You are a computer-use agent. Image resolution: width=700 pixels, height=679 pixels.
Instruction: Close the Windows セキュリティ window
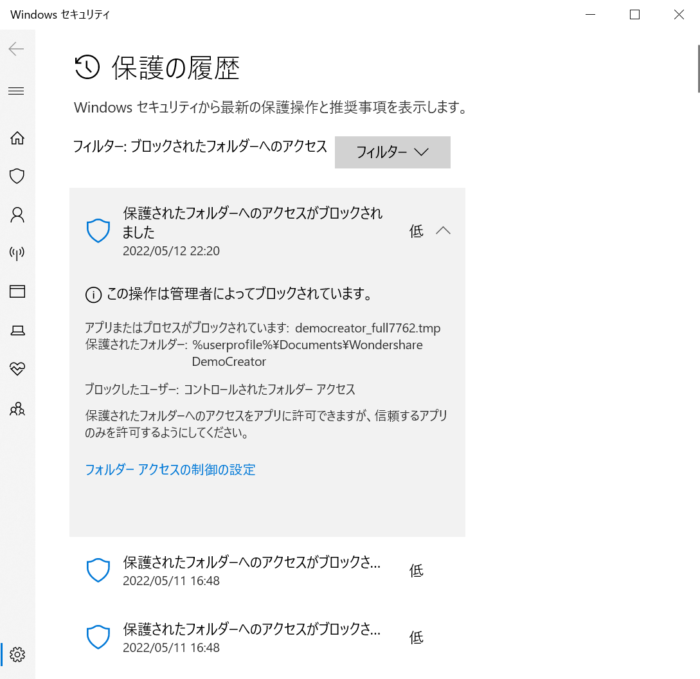(x=679, y=14)
